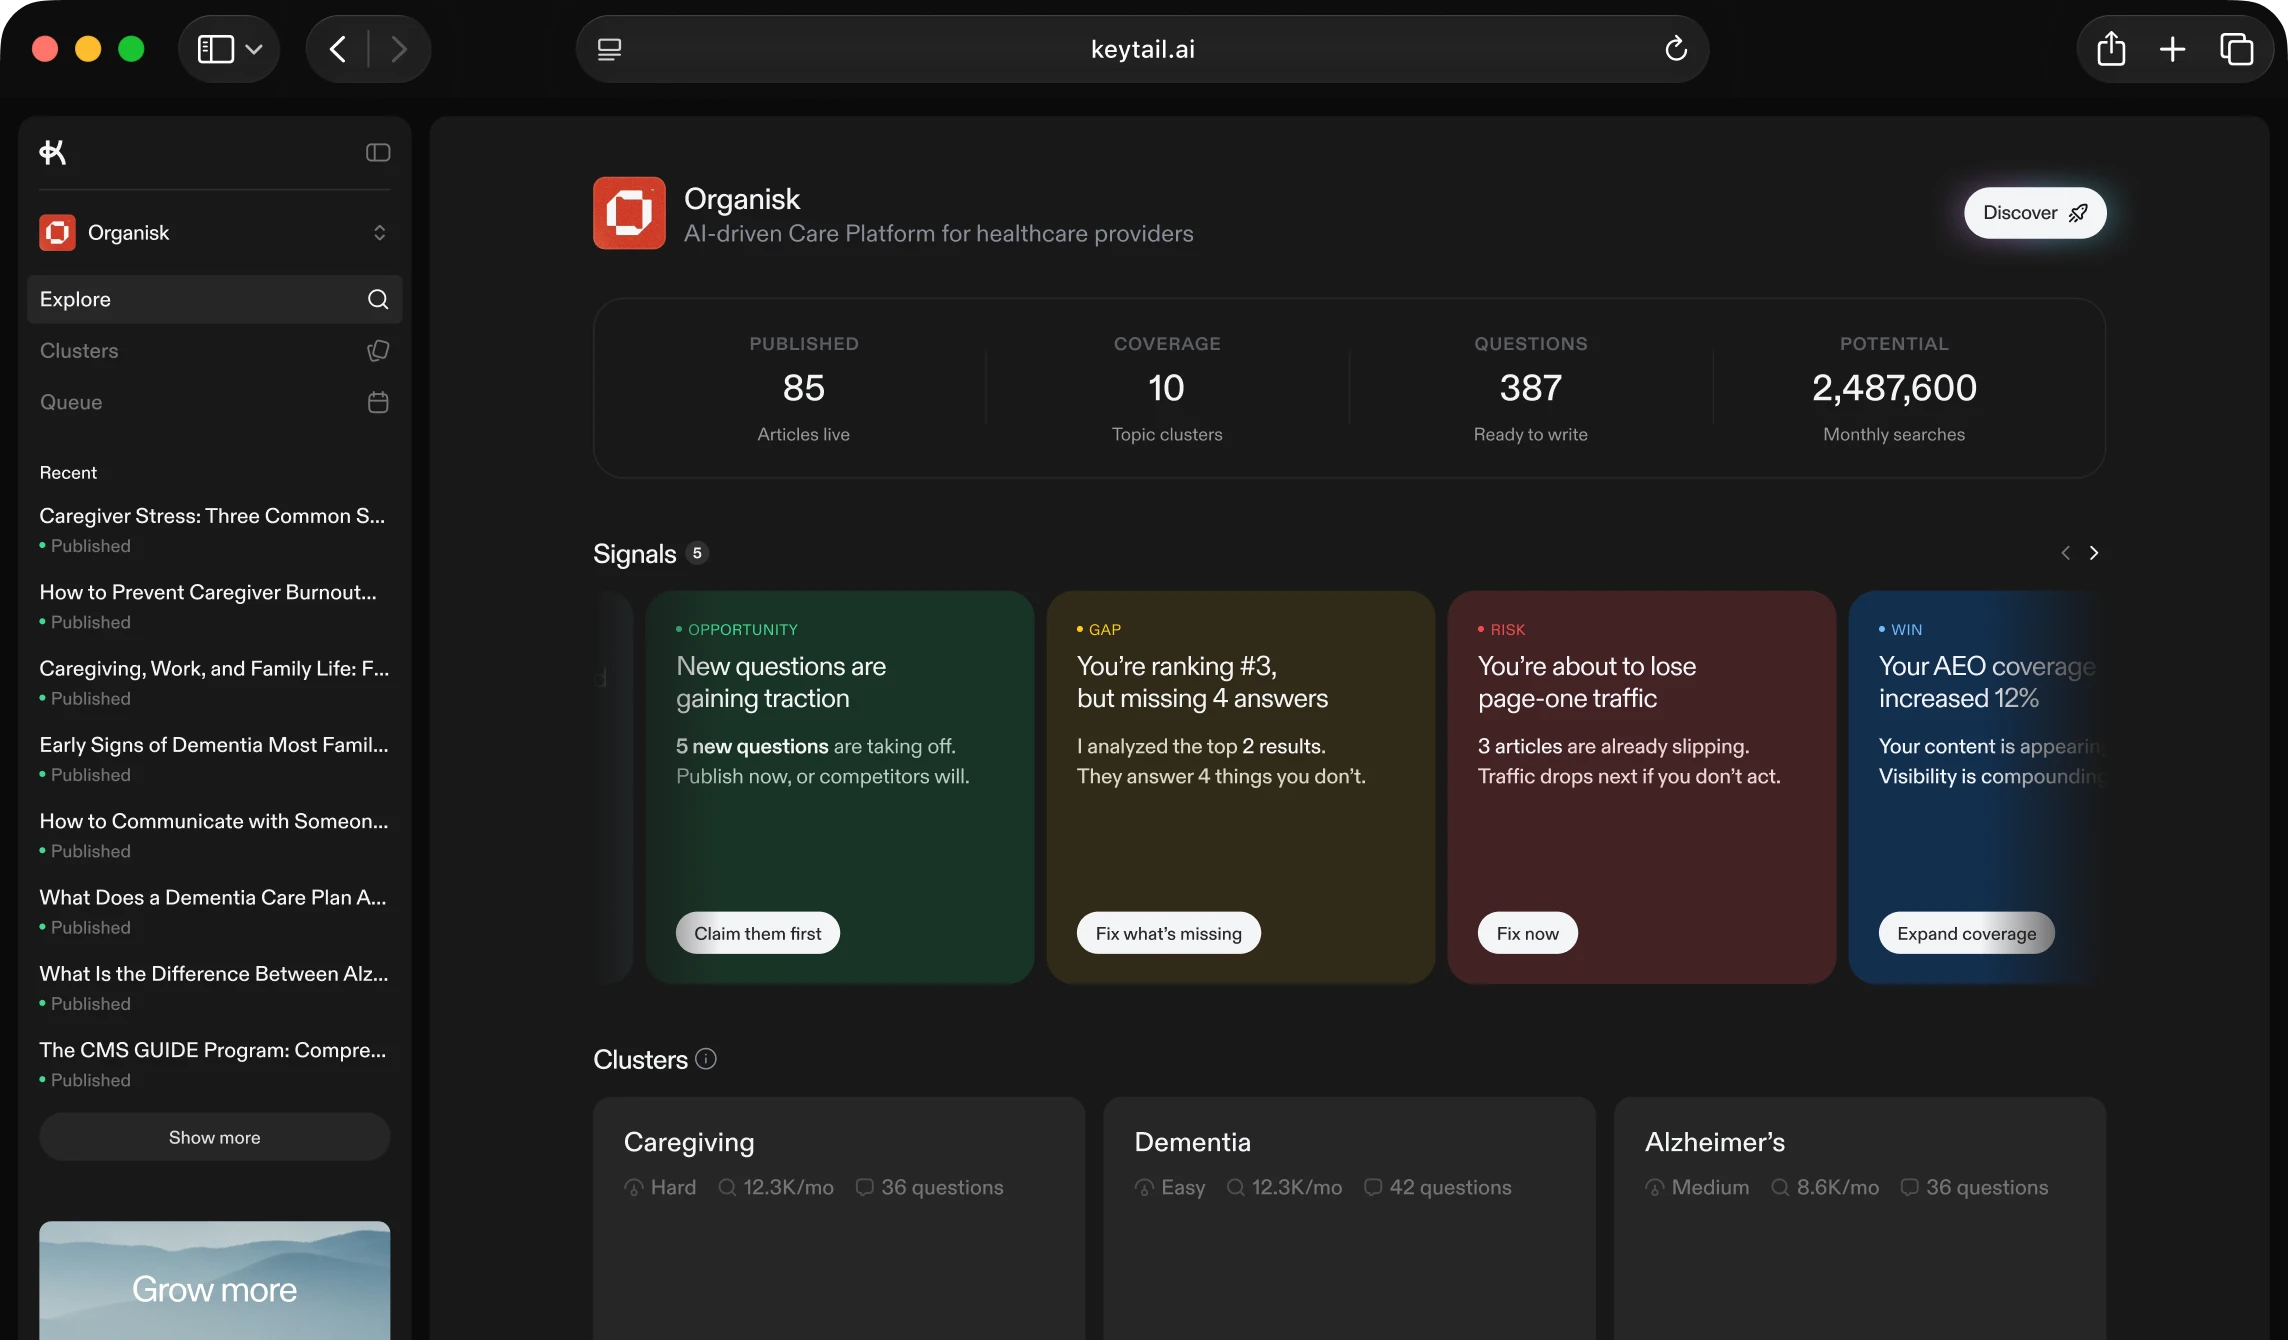Click '8.6K/mo' on Alzheimer's card
Image resolution: width=2288 pixels, height=1340 pixels.
(x=1838, y=1187)
